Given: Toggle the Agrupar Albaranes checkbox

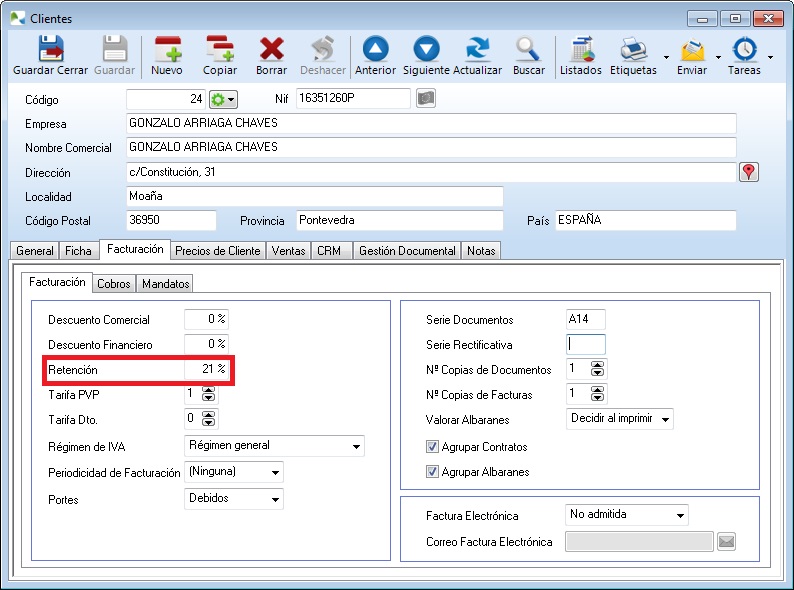Looking at the screenshot, I should [433, 472].
